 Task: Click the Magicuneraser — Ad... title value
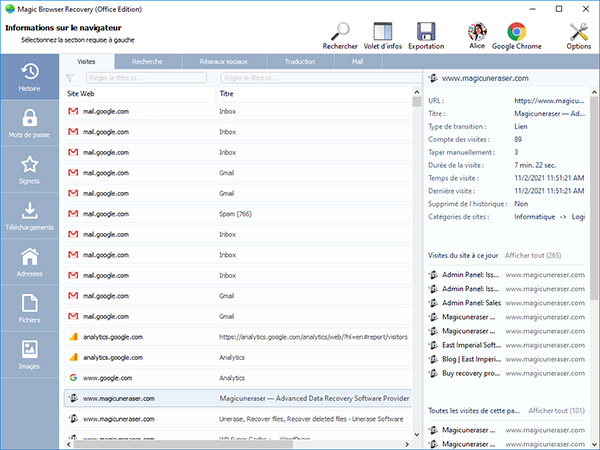(549, 113)
